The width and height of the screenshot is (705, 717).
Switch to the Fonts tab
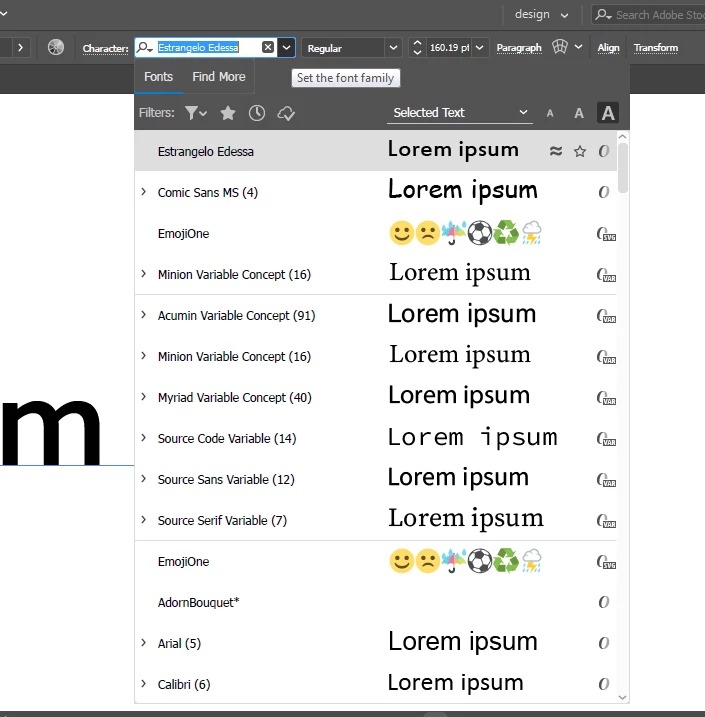[x=159, y=77]
